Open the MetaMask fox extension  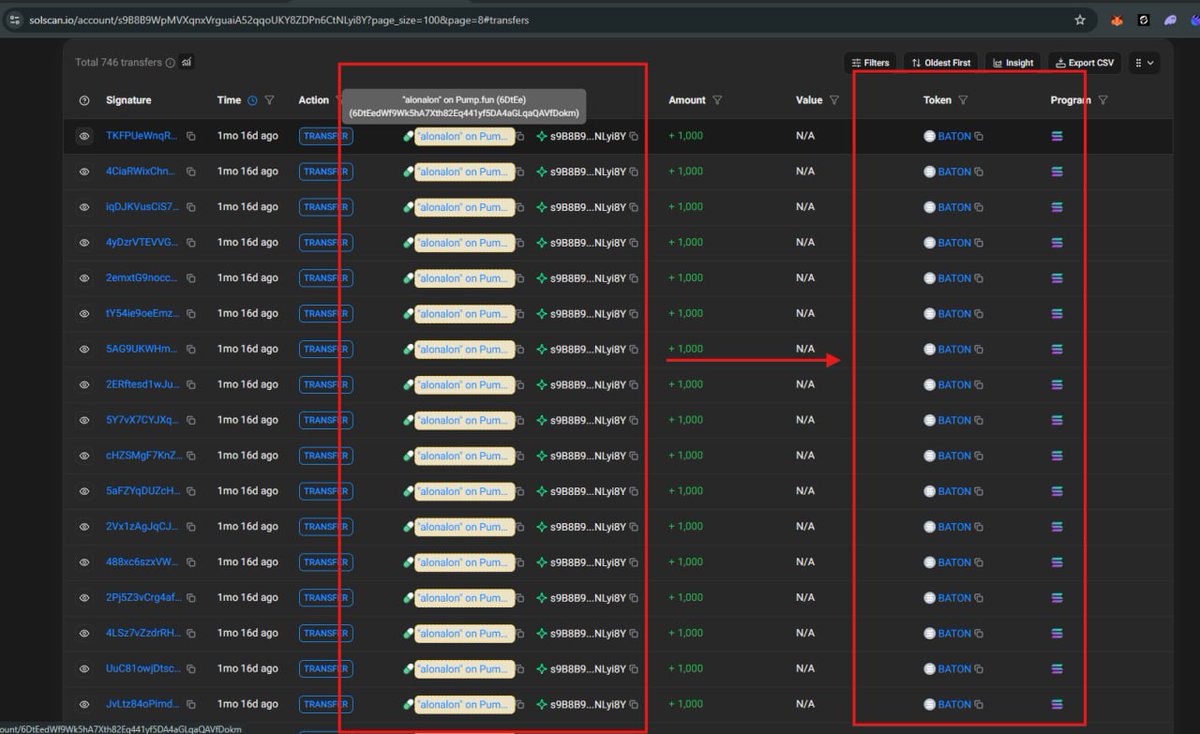point(1118,19)
